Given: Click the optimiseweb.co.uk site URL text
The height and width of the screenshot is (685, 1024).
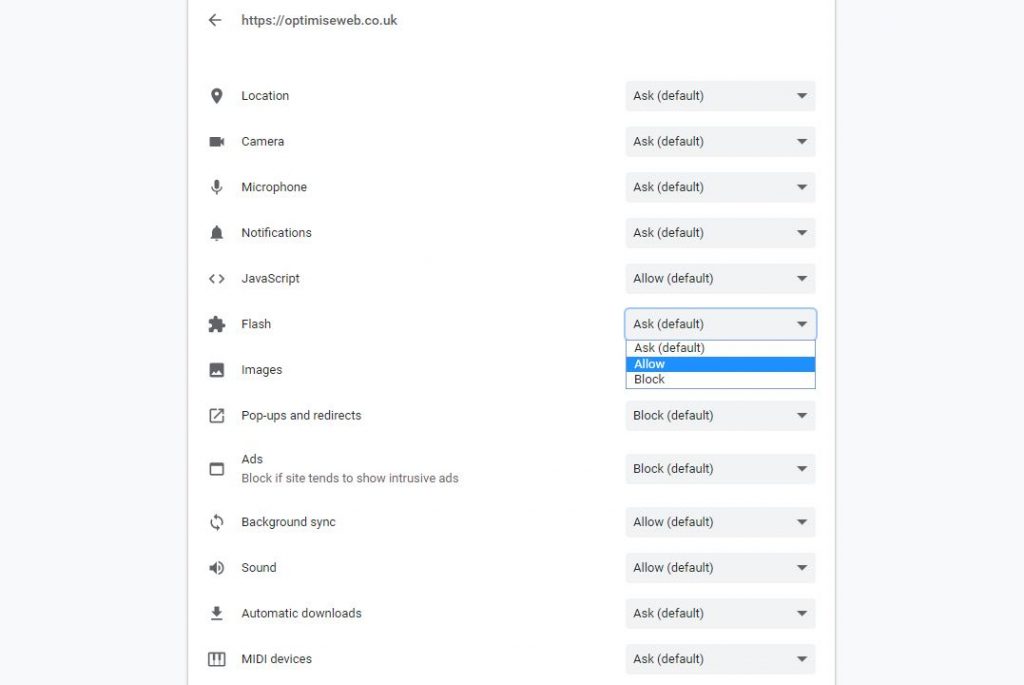Looking at the screenshot, I should (x=319, y=21).
